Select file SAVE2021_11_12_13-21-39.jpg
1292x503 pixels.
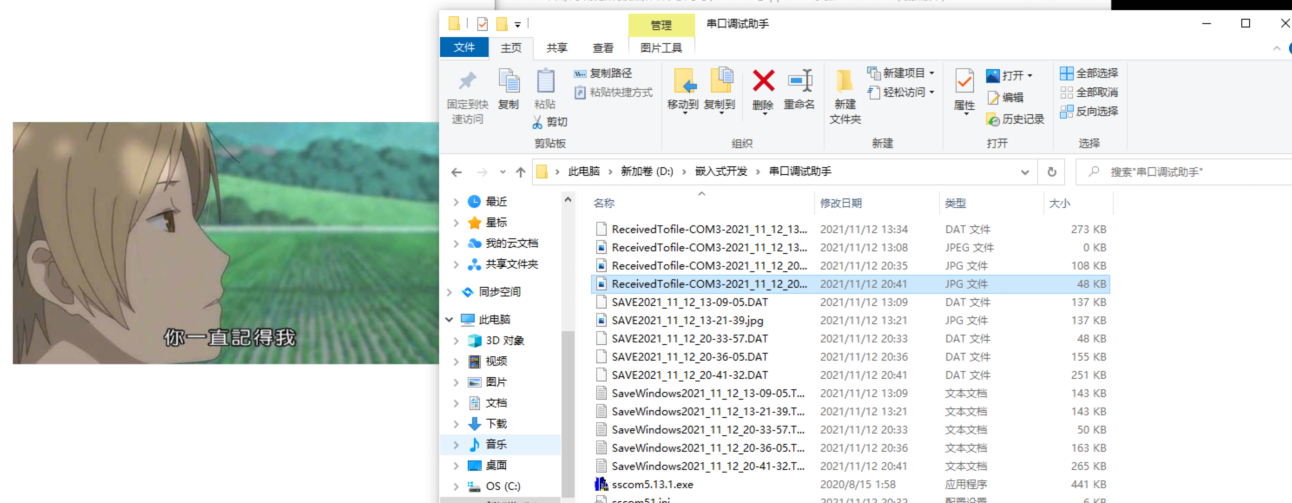688,320
